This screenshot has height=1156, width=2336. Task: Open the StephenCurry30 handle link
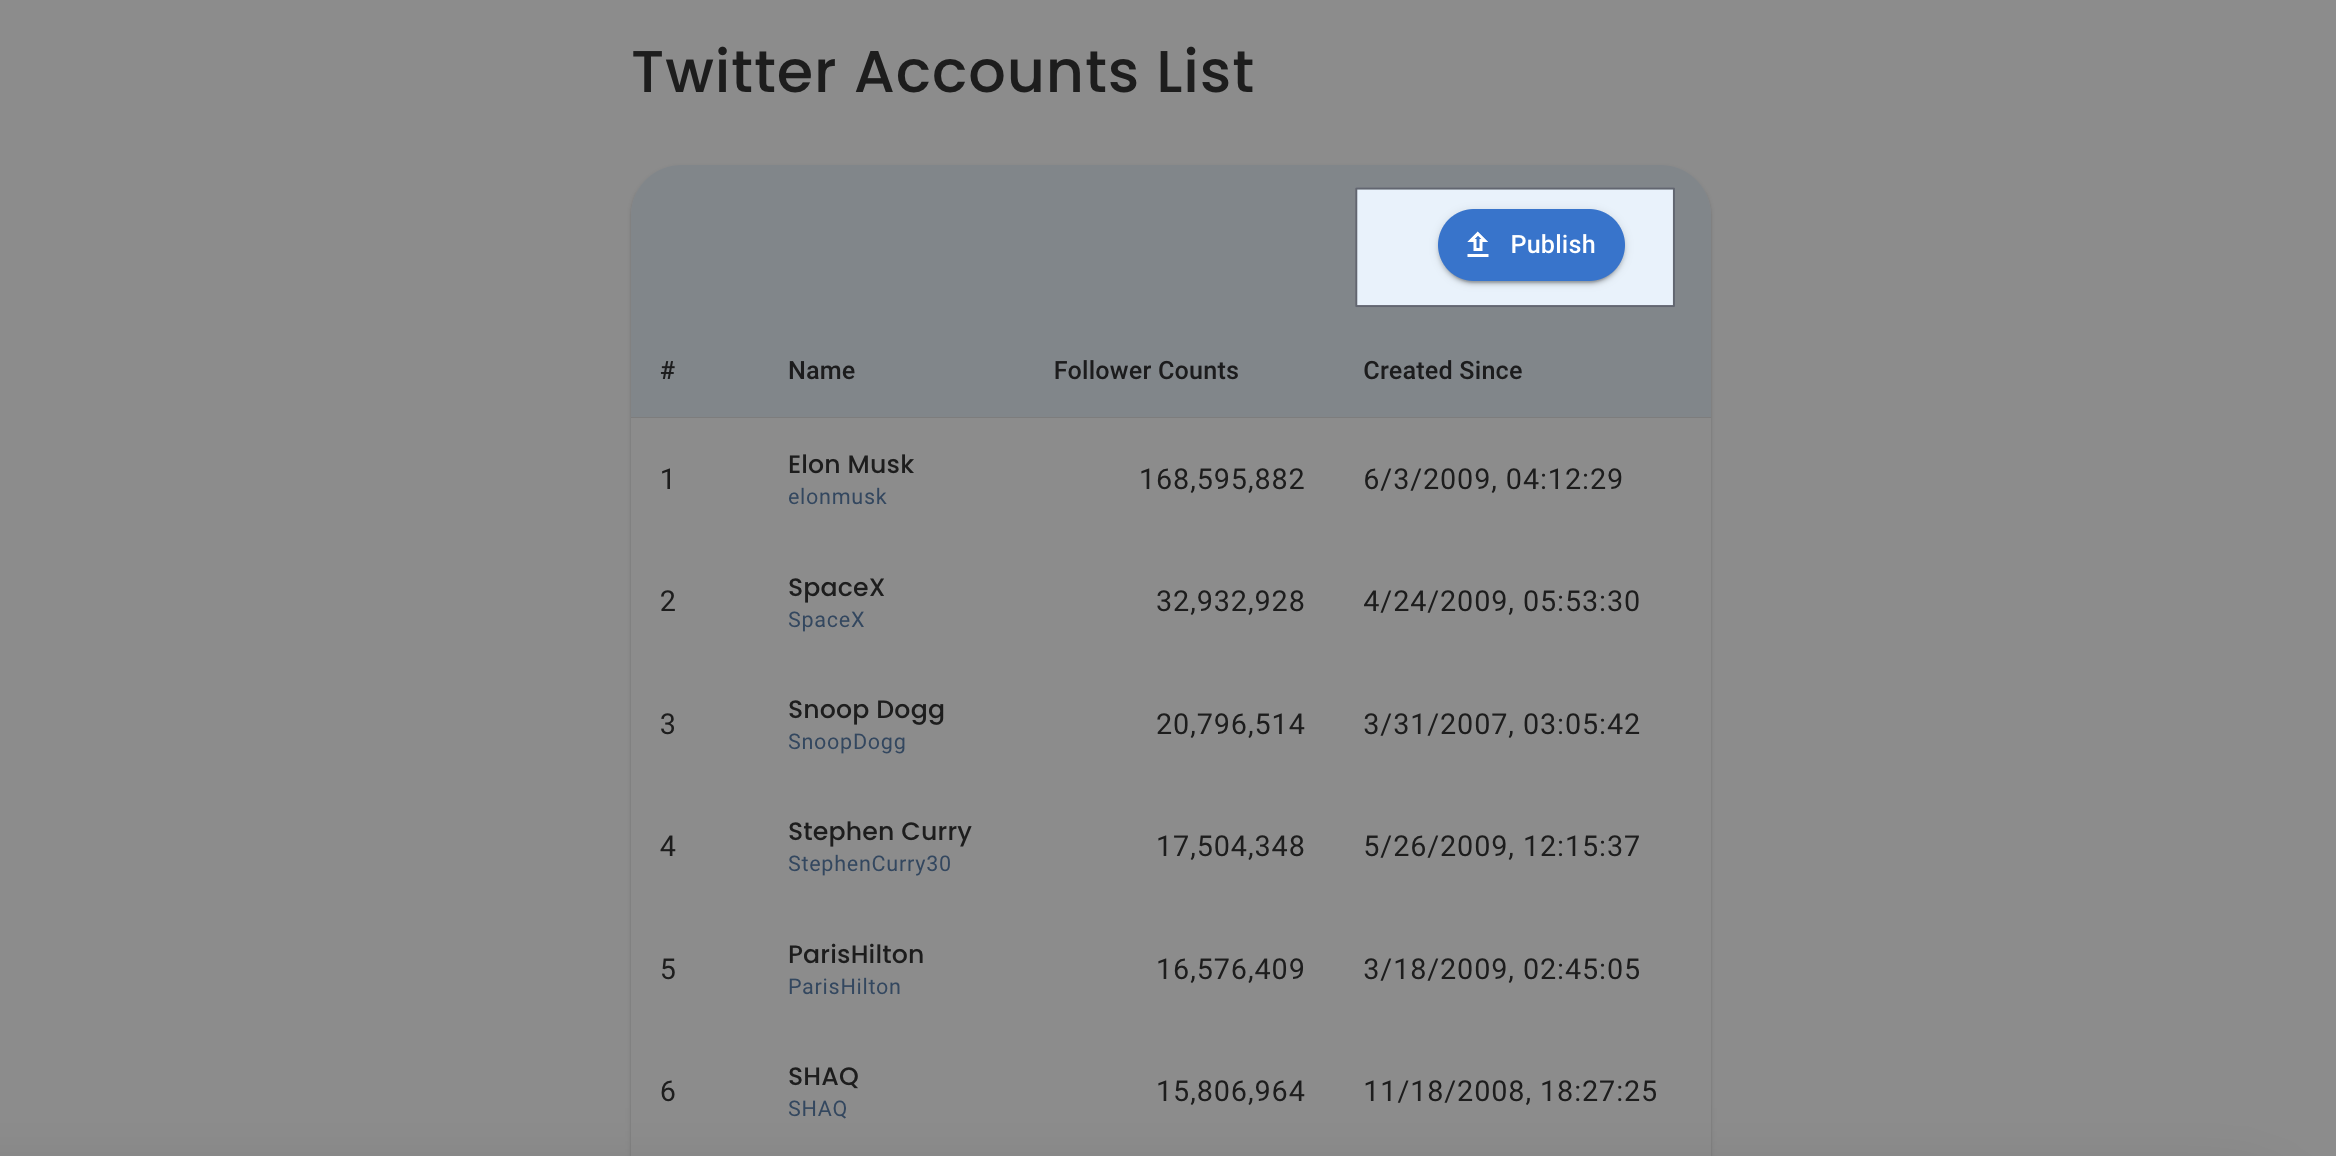pyautogui.click(x=869, y=864)
